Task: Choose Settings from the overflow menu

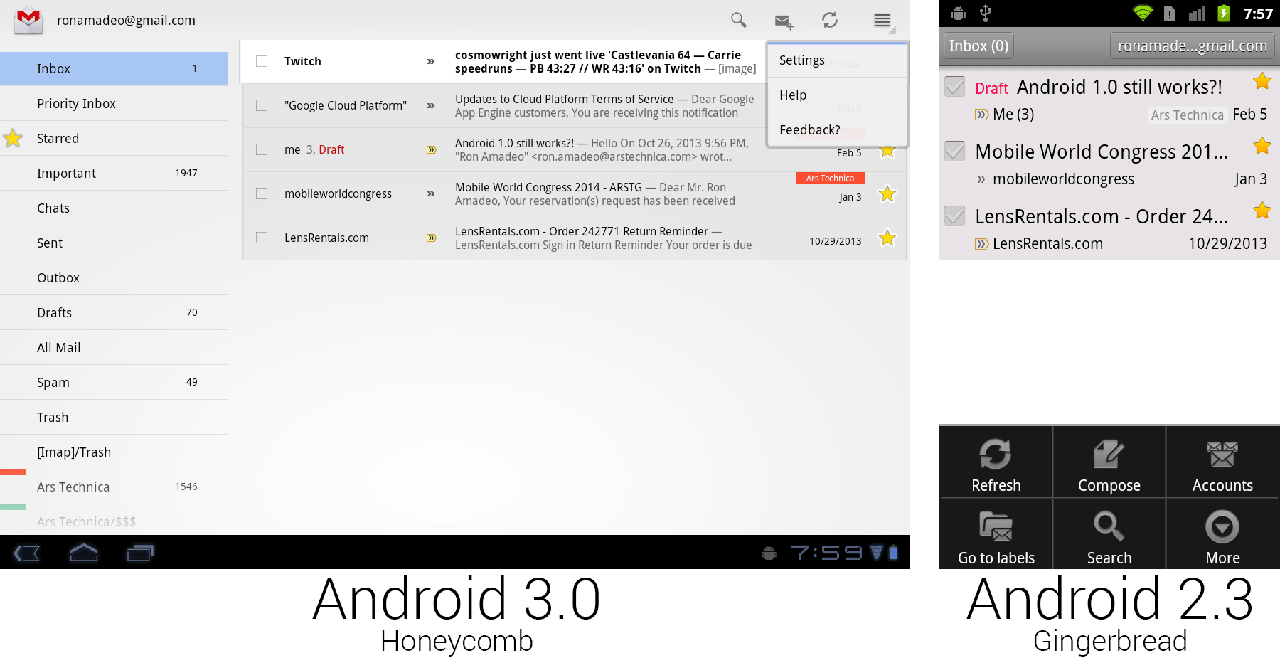Action: [x=802, y=61]
